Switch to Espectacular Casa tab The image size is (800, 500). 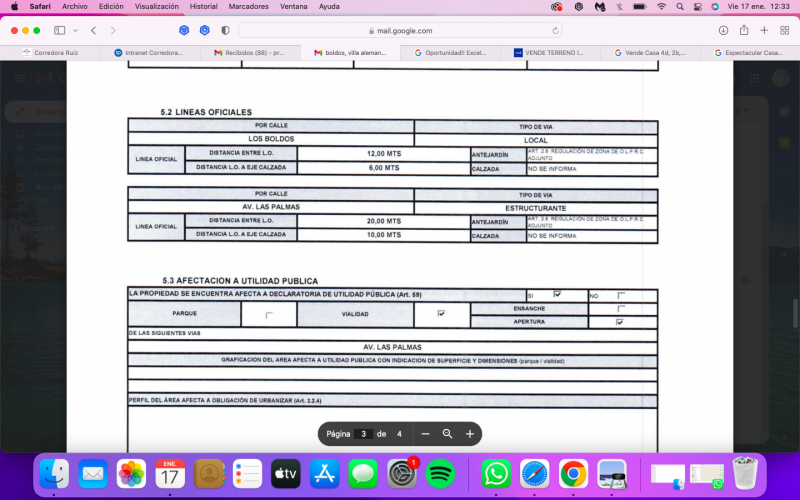[x=749, y=53]
